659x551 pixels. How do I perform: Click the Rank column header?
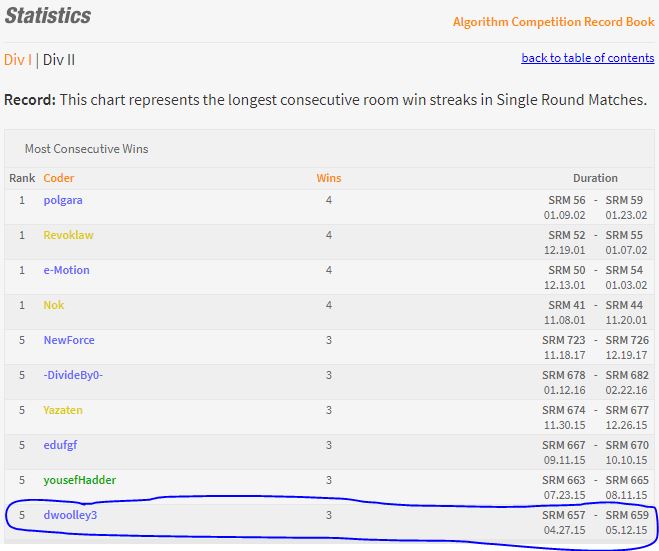pyautogui.click(x=22, y=178)
